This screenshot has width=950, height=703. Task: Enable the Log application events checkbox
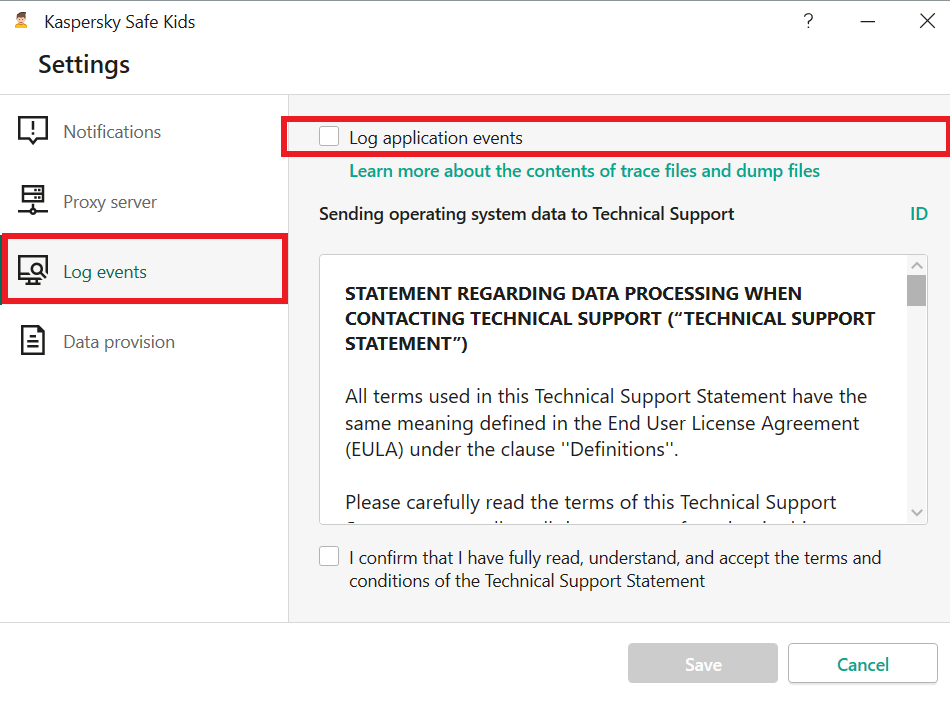(329, 137)
